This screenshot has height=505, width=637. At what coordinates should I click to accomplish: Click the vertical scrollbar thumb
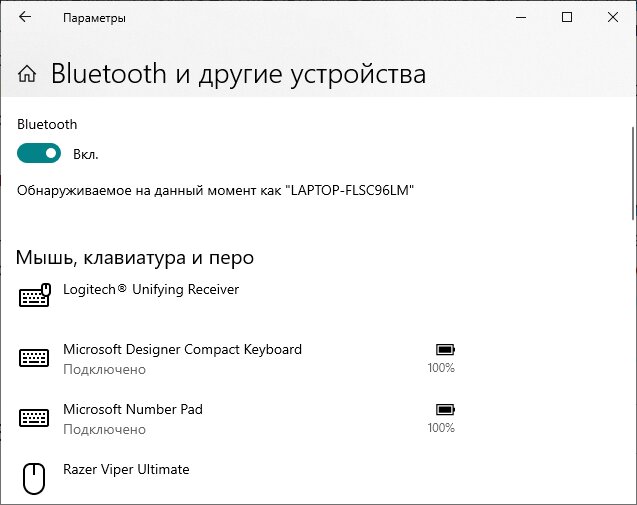[x=634, y=173]
